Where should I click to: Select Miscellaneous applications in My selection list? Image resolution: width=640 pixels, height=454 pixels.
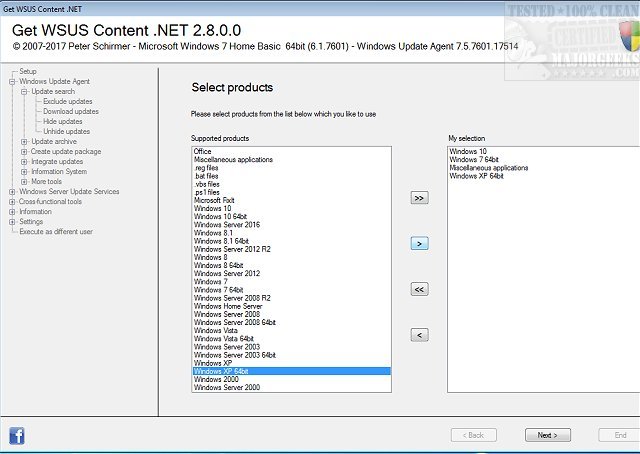[489, 167]
